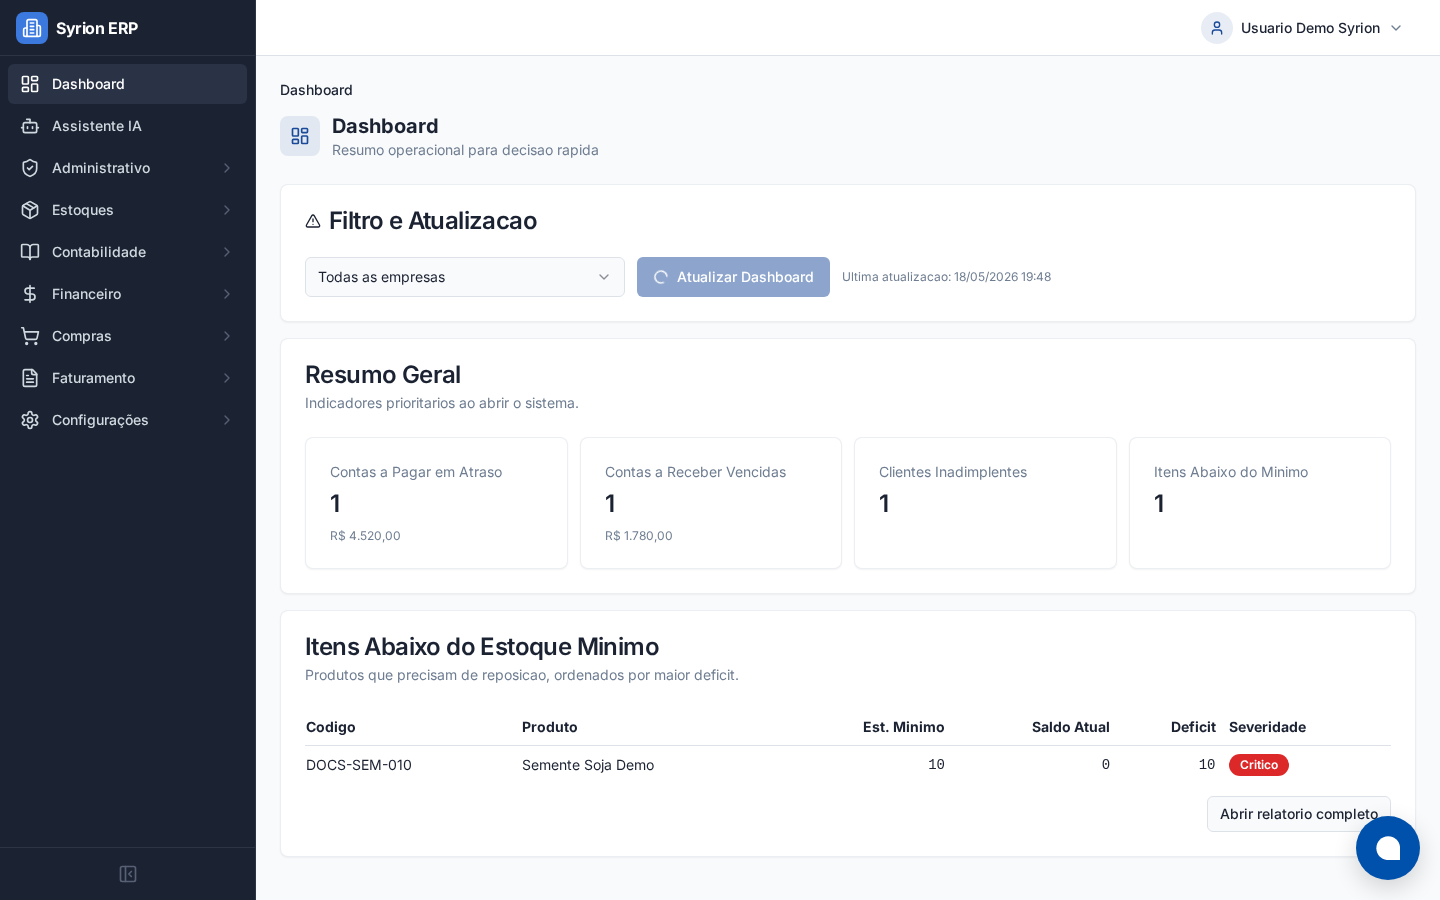This screenshot has width=1440, height=900.
Task: Open the Clientes Inadimplentes card
Action: (x=985, y=503)
